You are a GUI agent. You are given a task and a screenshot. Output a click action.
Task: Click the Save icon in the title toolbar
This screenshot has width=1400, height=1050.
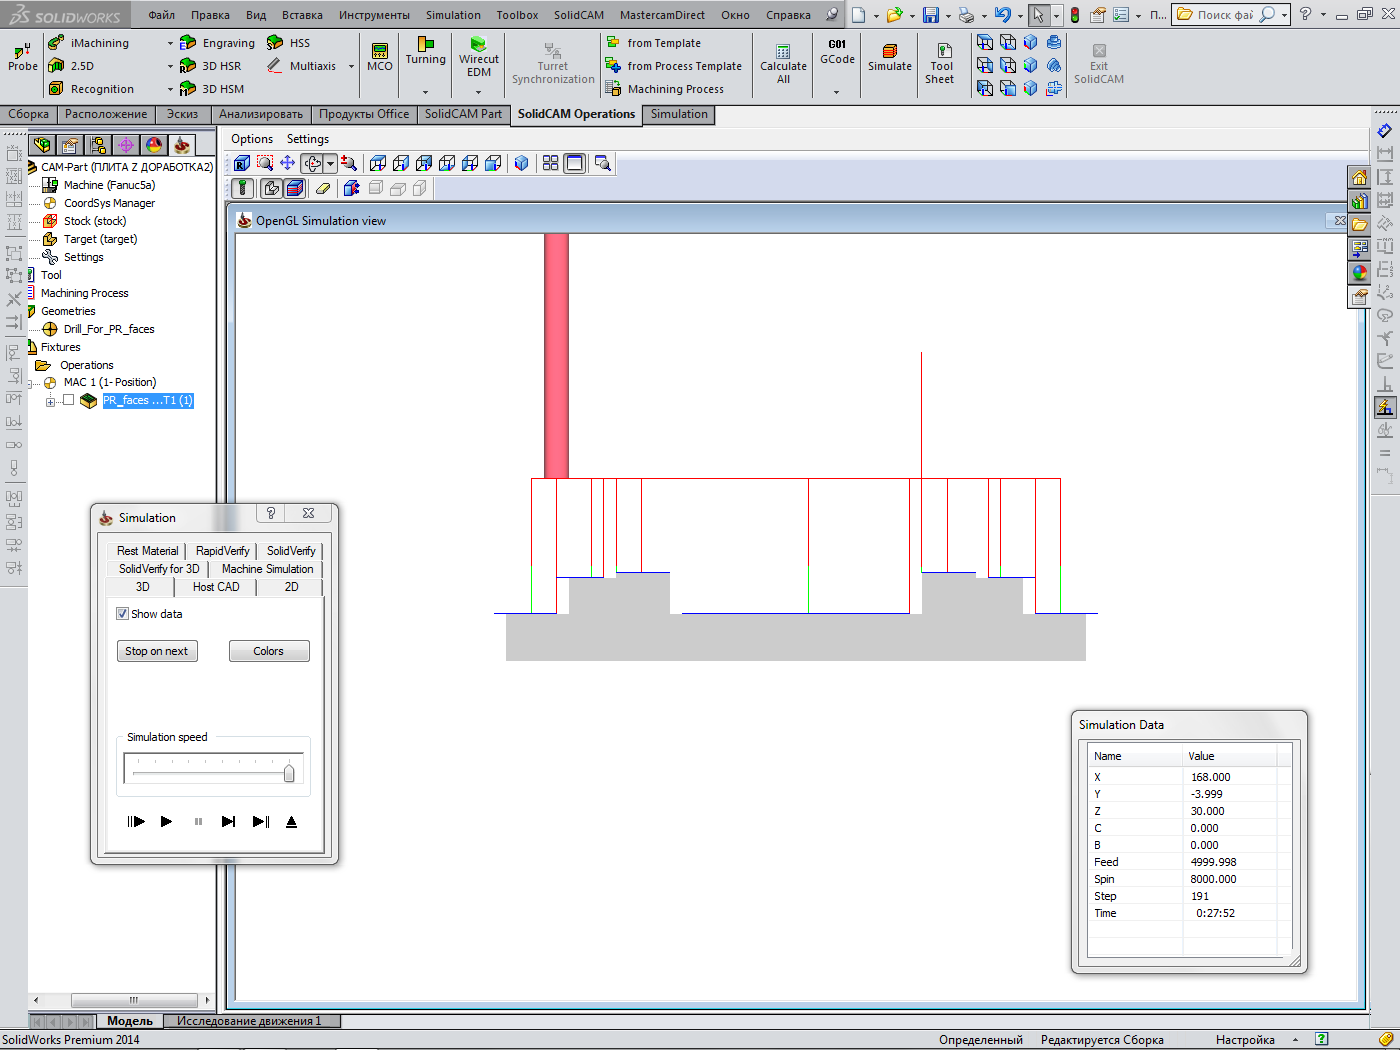coord(931,15)
